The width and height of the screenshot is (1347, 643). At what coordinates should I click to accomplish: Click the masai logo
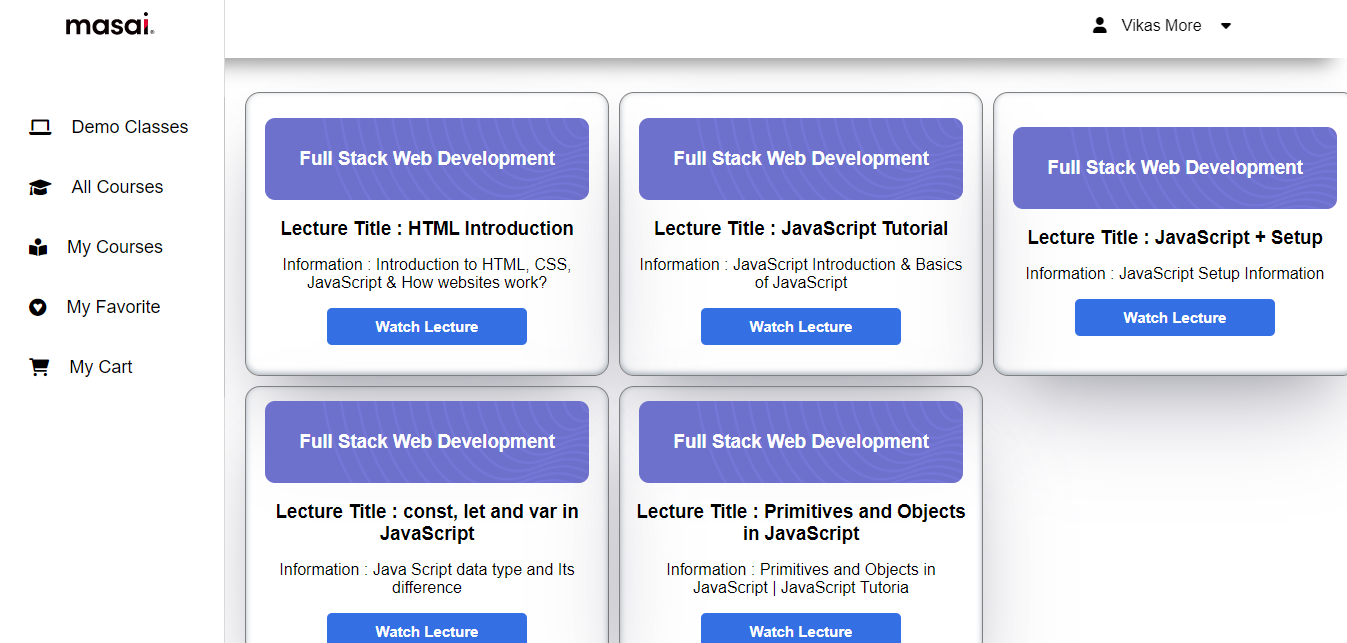coord(110,25)
